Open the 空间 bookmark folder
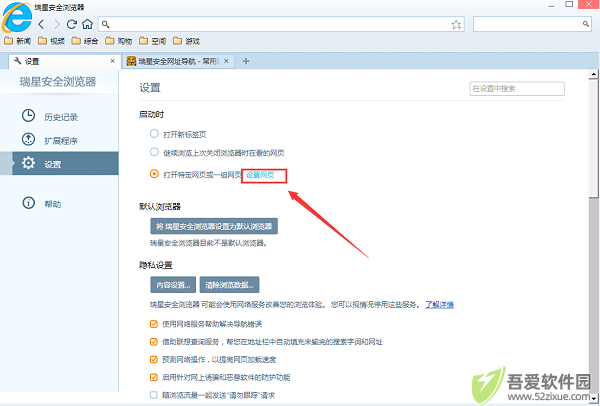The height and width of the screenshot is (406, 600). click(152, 41)
